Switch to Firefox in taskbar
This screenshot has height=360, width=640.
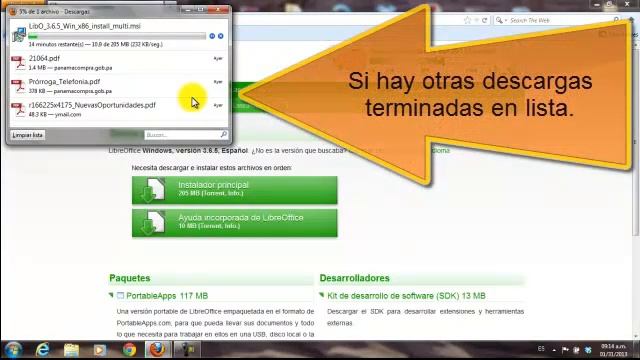[158, 350]
